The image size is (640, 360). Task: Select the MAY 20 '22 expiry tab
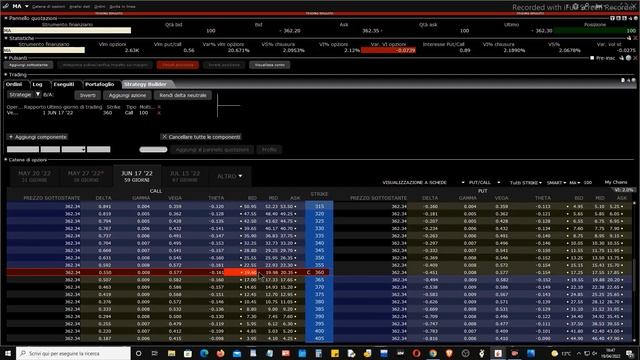pyautogui.click(x=35, y=176)
